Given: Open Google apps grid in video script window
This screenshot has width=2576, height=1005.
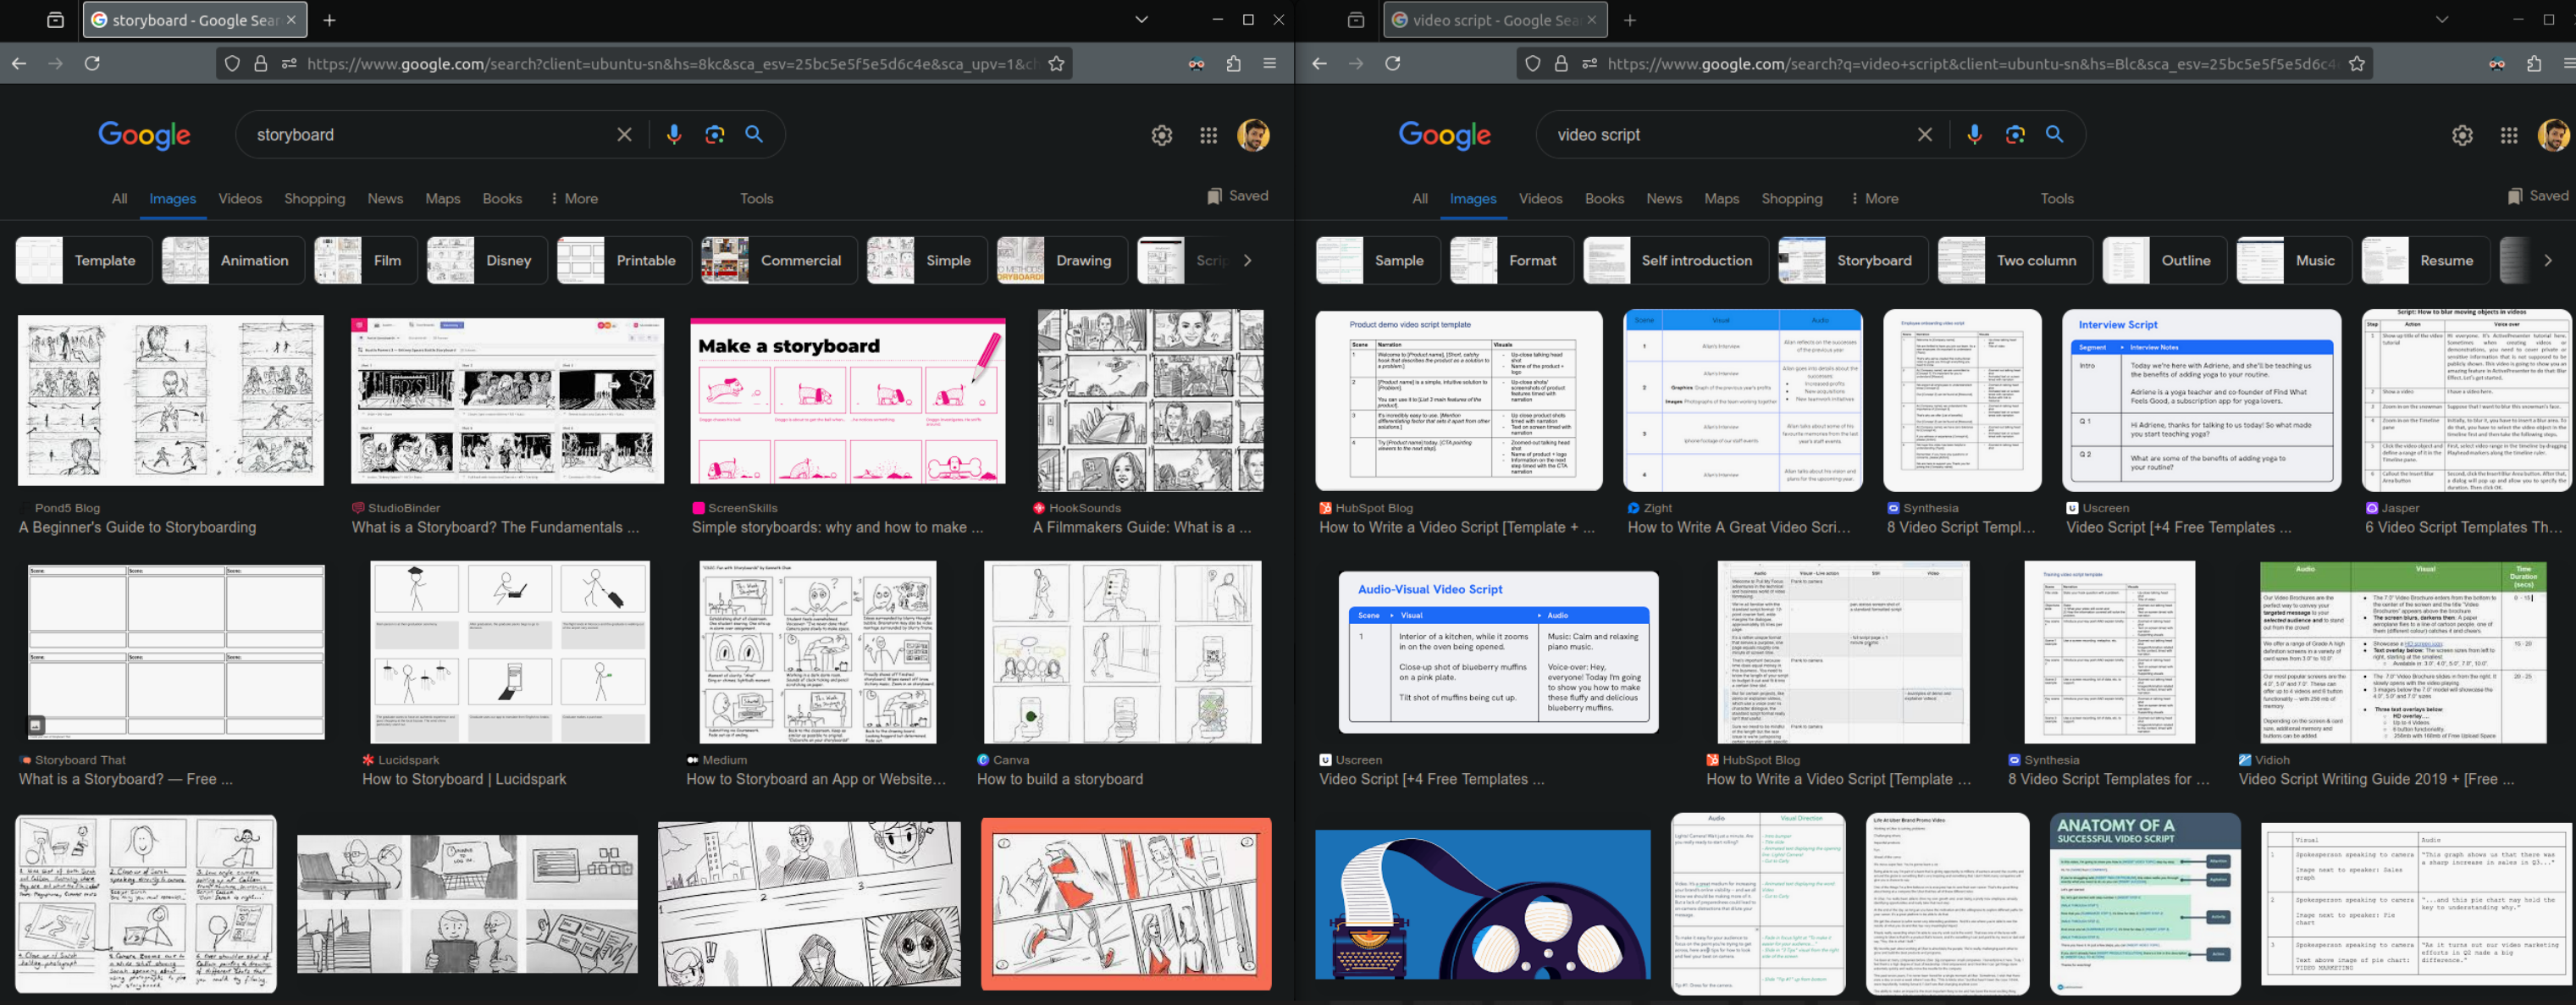Looking at the screenshot, I should click(x=2509, y=135).
